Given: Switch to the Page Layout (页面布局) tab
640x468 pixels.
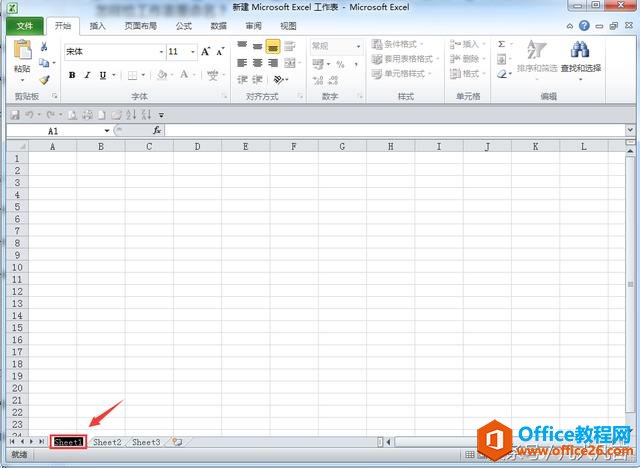Looking at the screenshot, I should tap(140, 26).
